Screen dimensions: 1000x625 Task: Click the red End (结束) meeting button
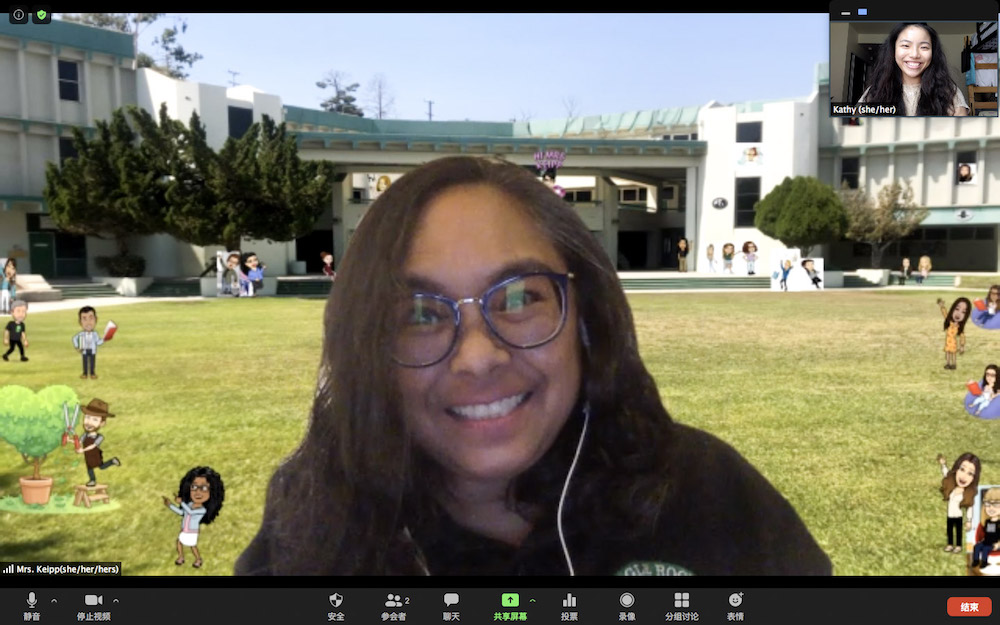click(x=968, y=606)
